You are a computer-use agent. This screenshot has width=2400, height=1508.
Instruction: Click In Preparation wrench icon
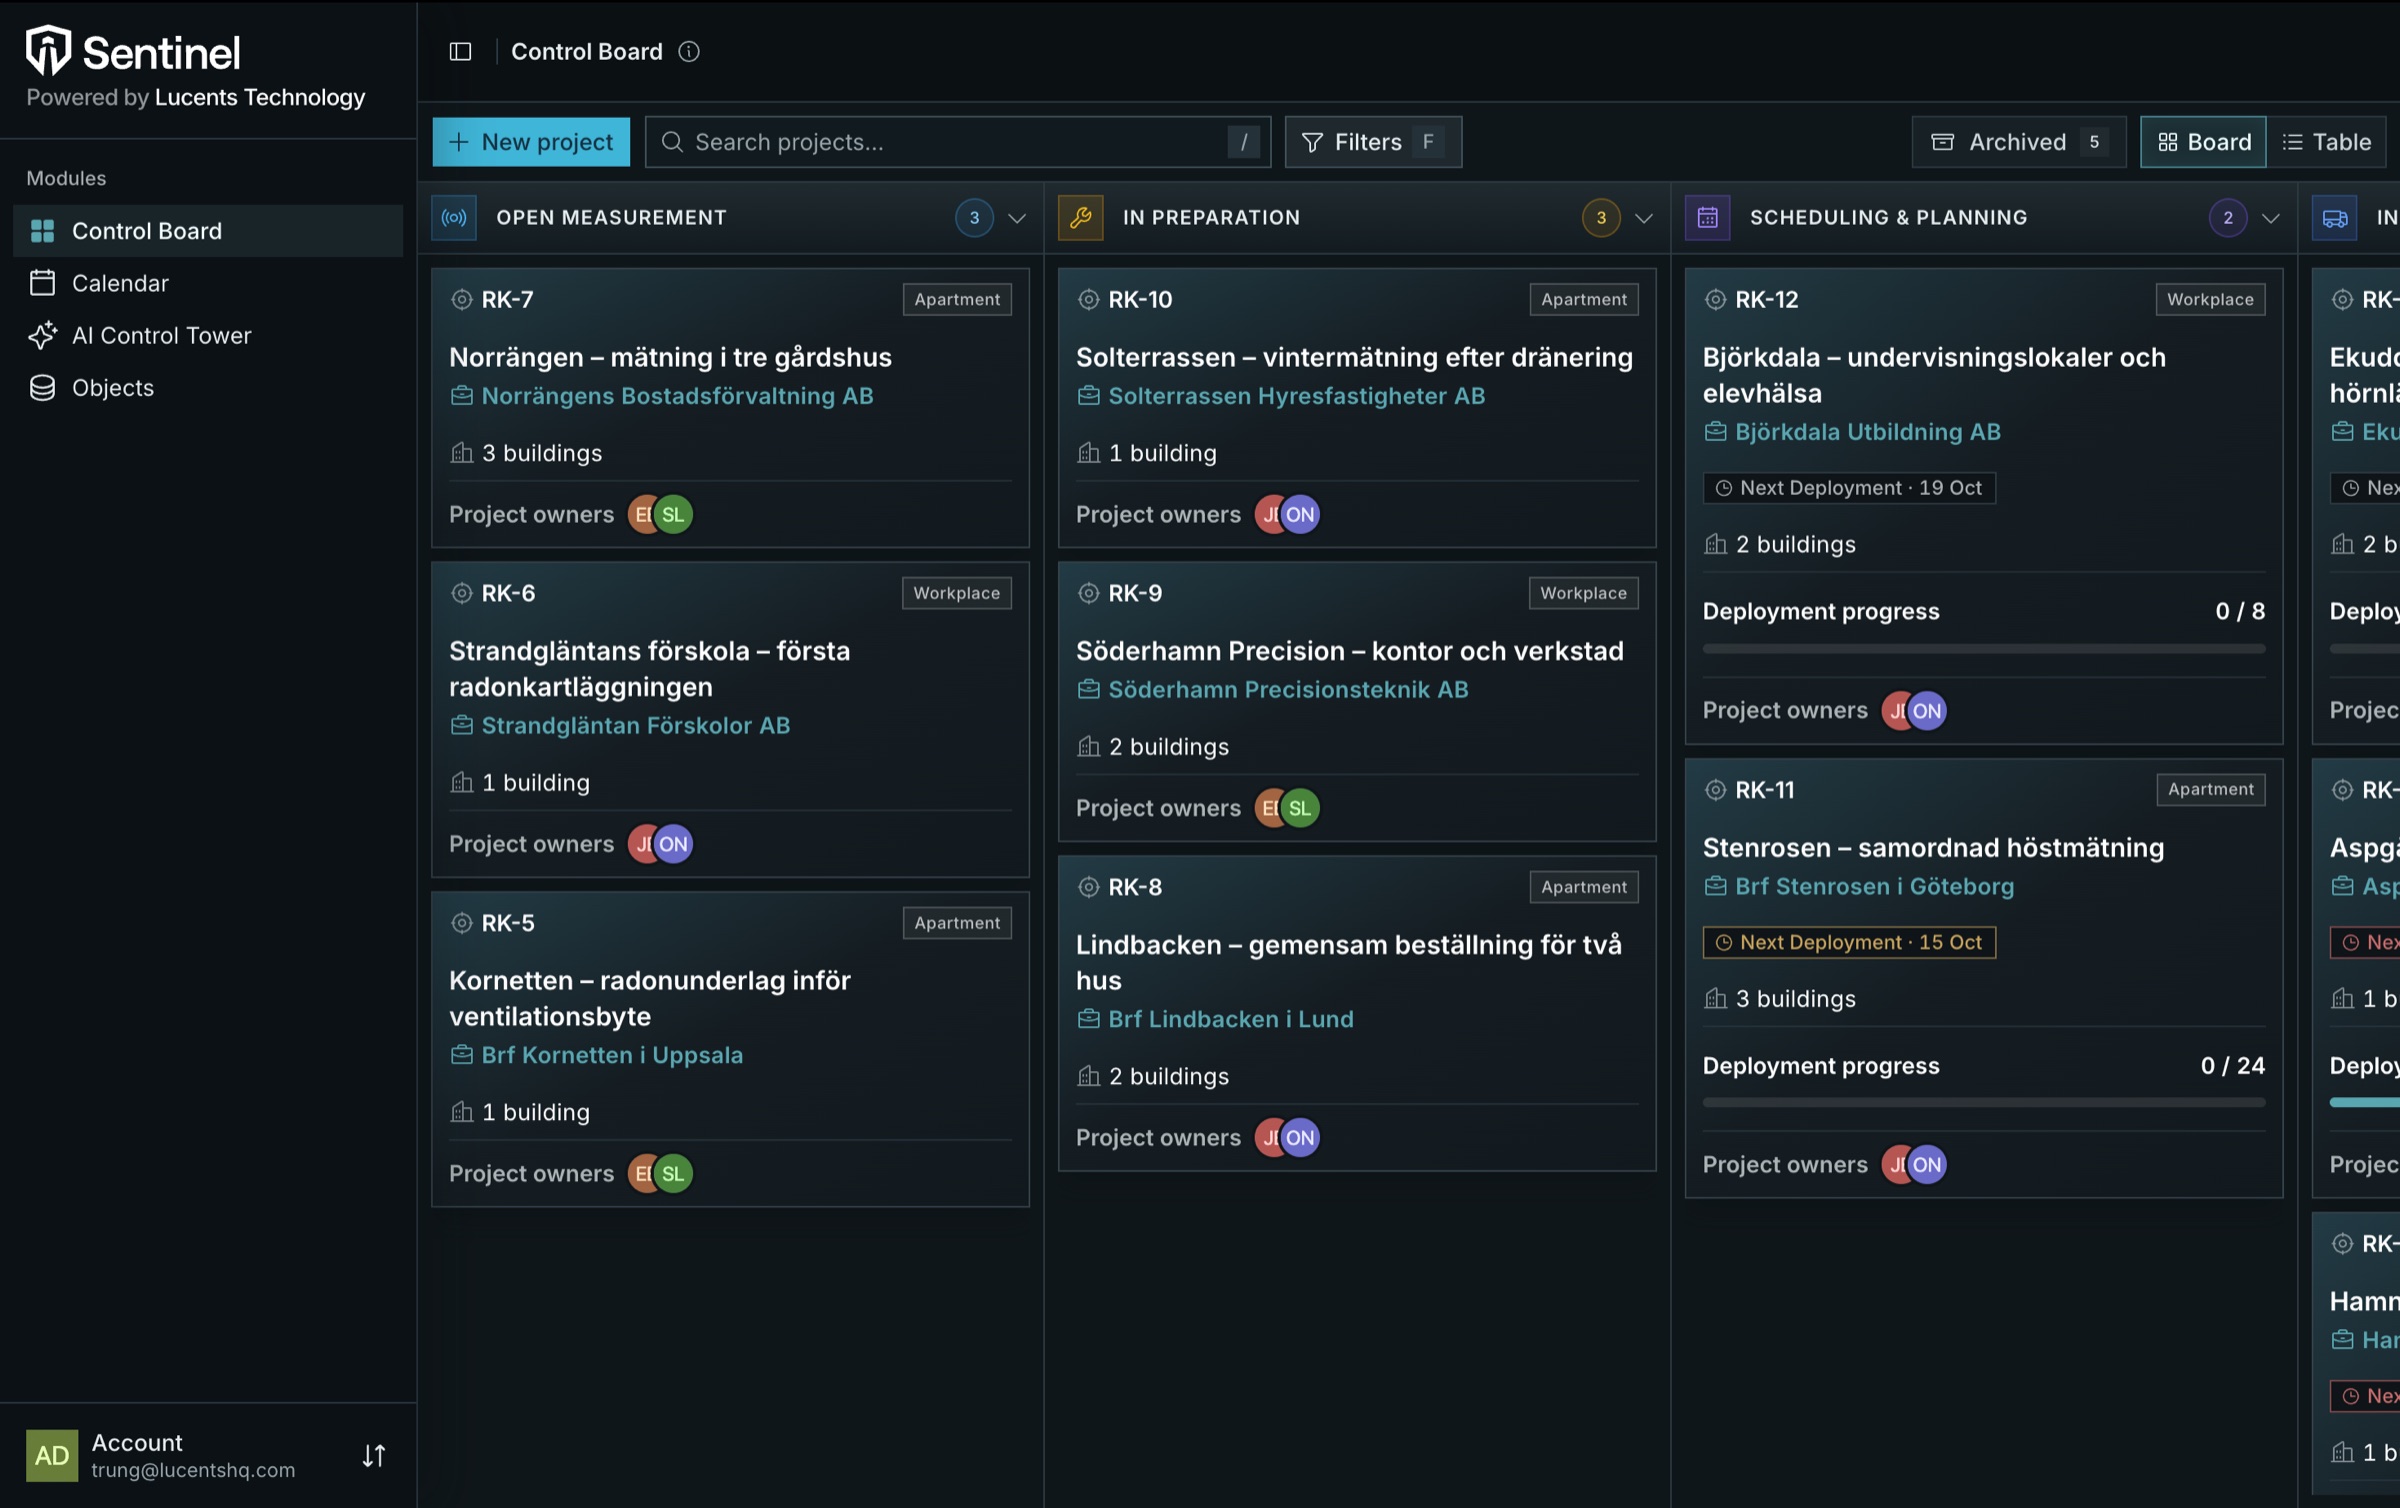coord(1081,217)
